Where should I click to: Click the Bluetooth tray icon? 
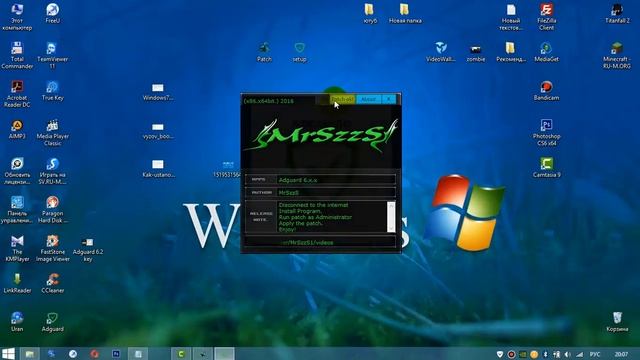(545, 354)
